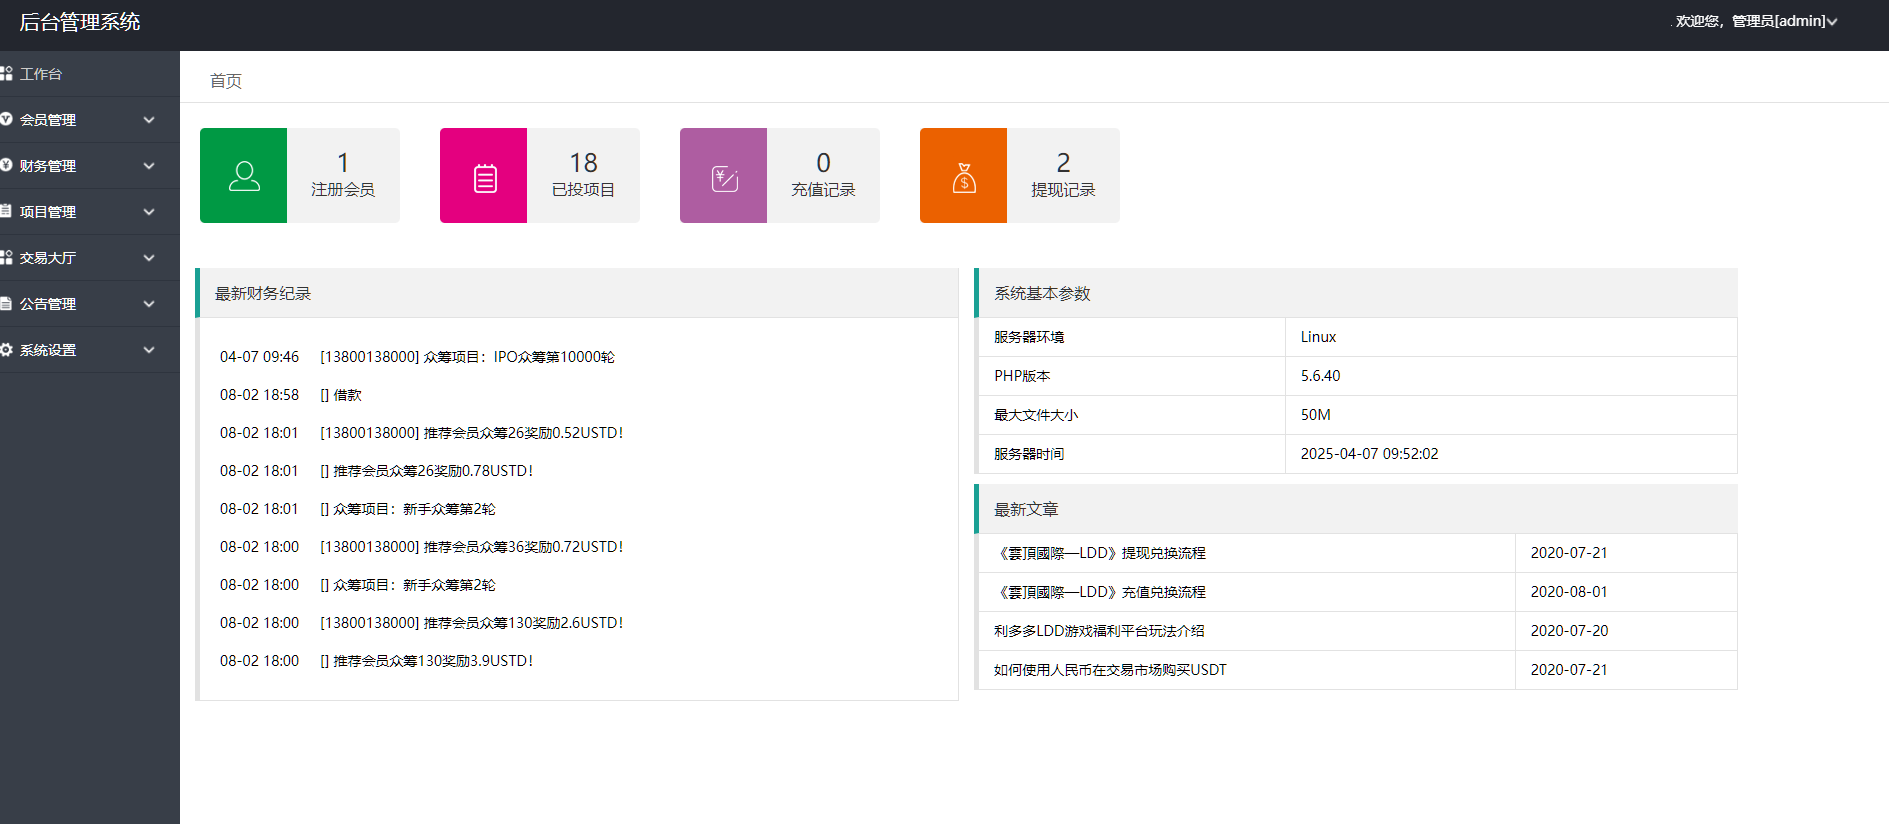Click the document icon beside 公告管理

pos(6,304)
